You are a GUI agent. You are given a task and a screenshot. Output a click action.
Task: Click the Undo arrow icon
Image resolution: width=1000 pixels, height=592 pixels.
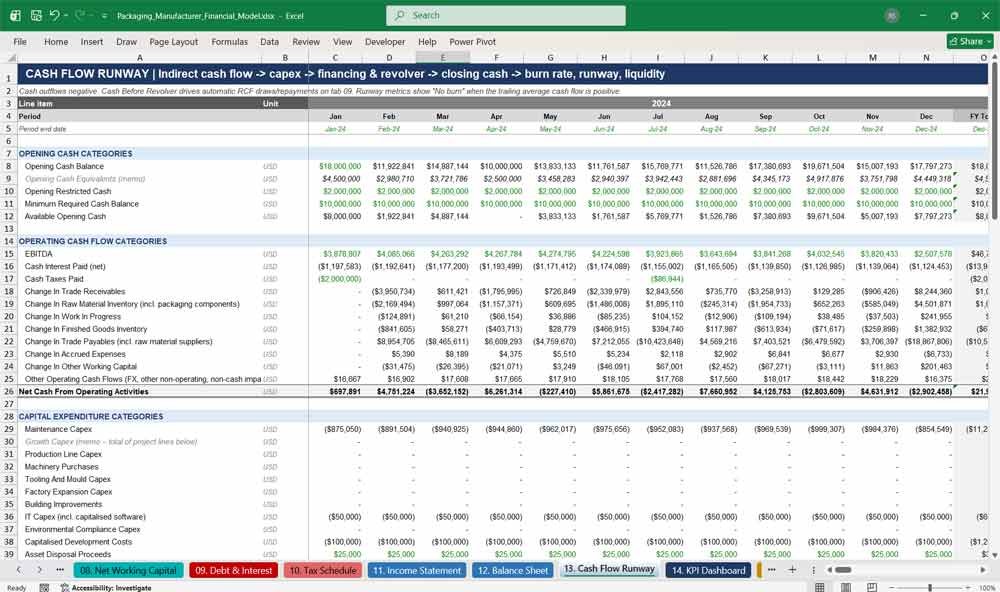(x=55, y=15)
